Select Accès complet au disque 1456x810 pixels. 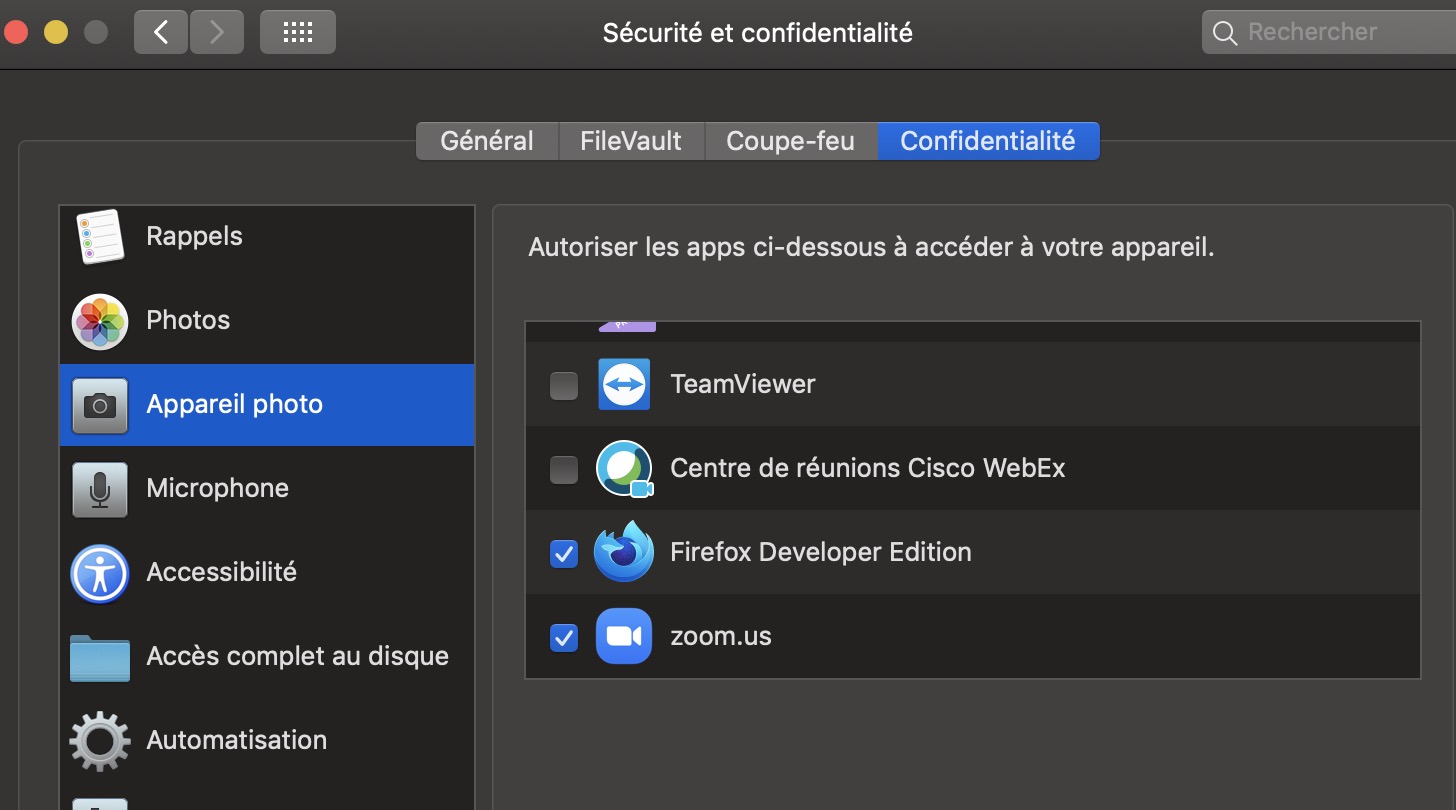(267, 657)
